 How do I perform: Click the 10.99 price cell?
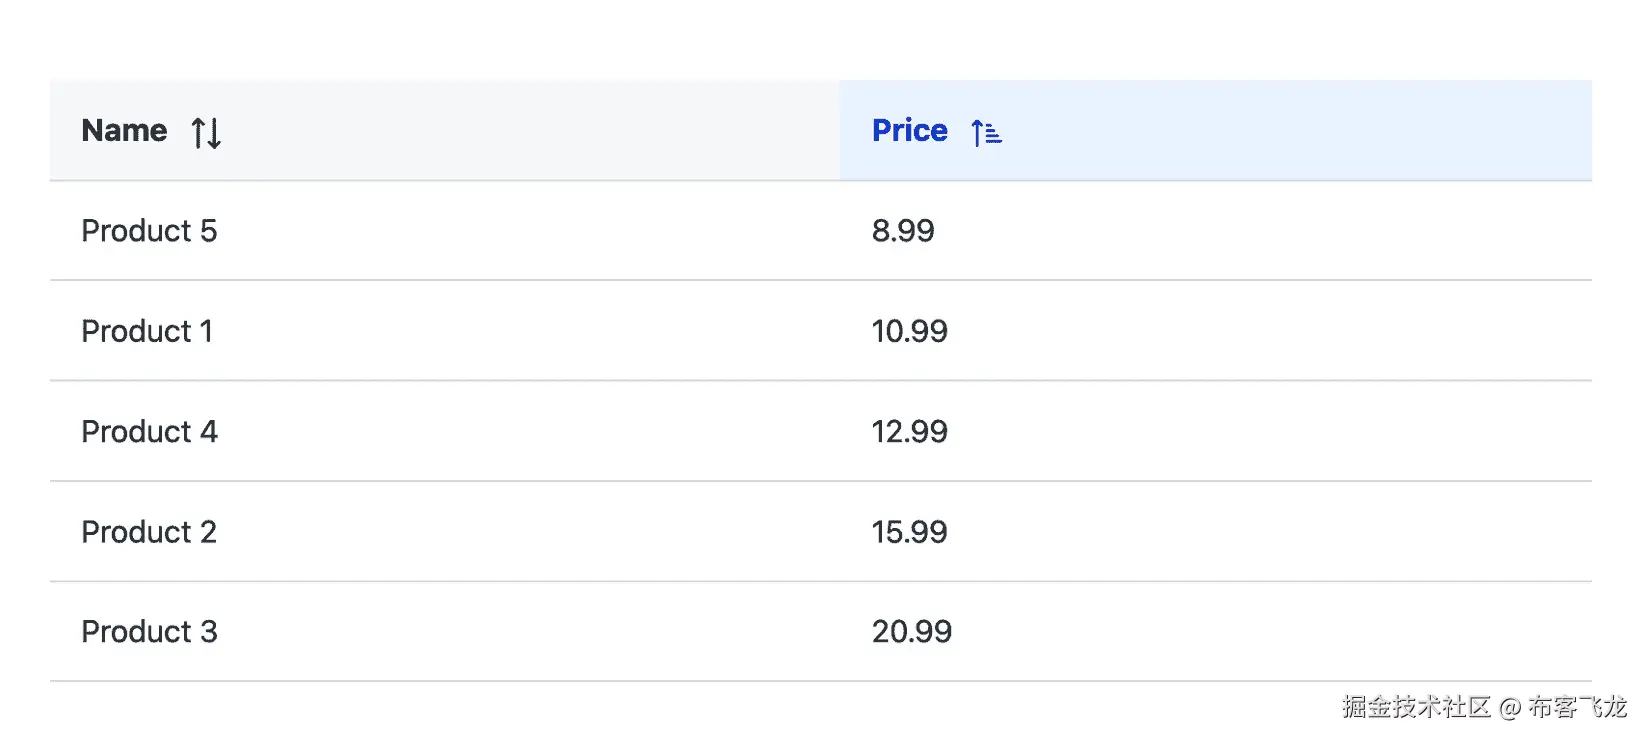coord(1216,331)
